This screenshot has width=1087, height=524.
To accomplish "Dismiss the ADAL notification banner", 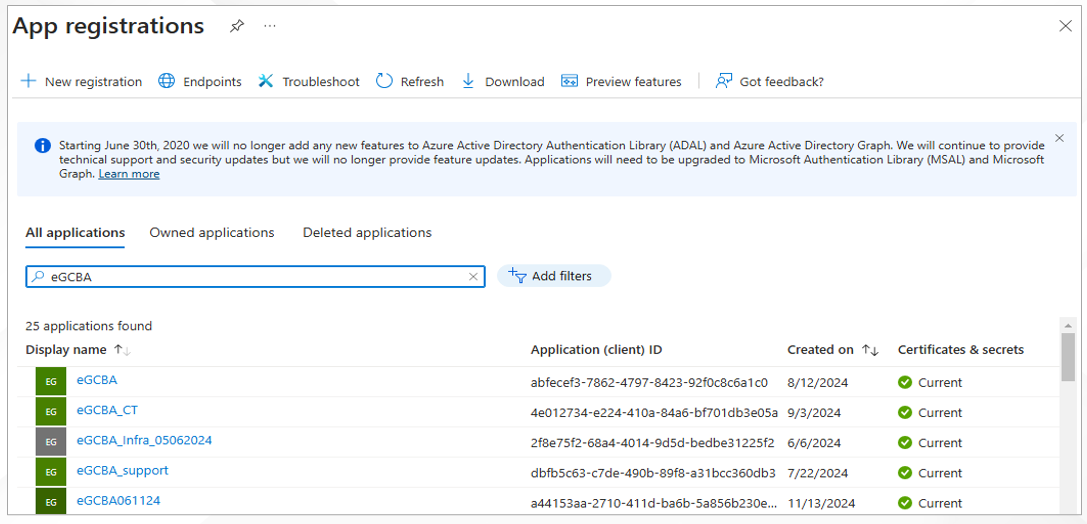I will pyautogui.click(x=1059, y=138).
